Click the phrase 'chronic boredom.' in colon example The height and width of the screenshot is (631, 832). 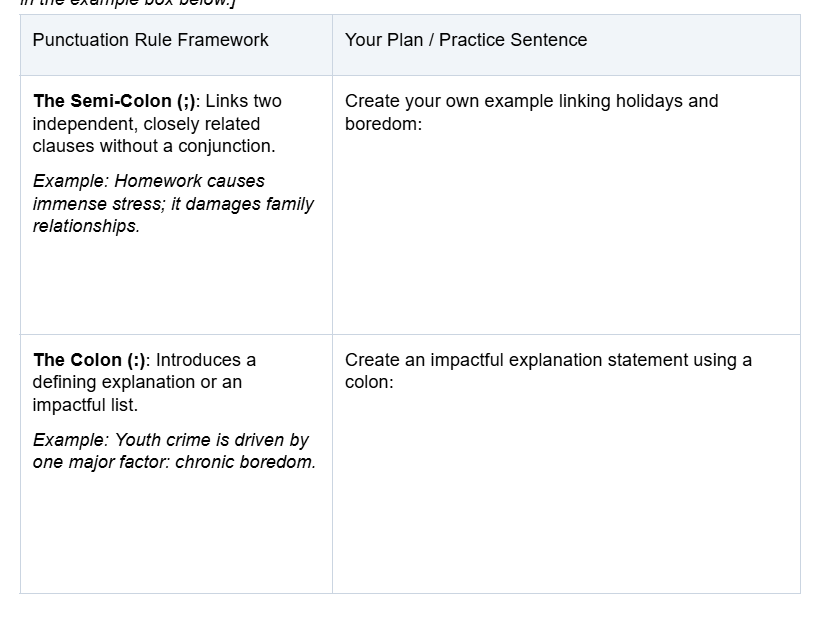click(245, 462)
